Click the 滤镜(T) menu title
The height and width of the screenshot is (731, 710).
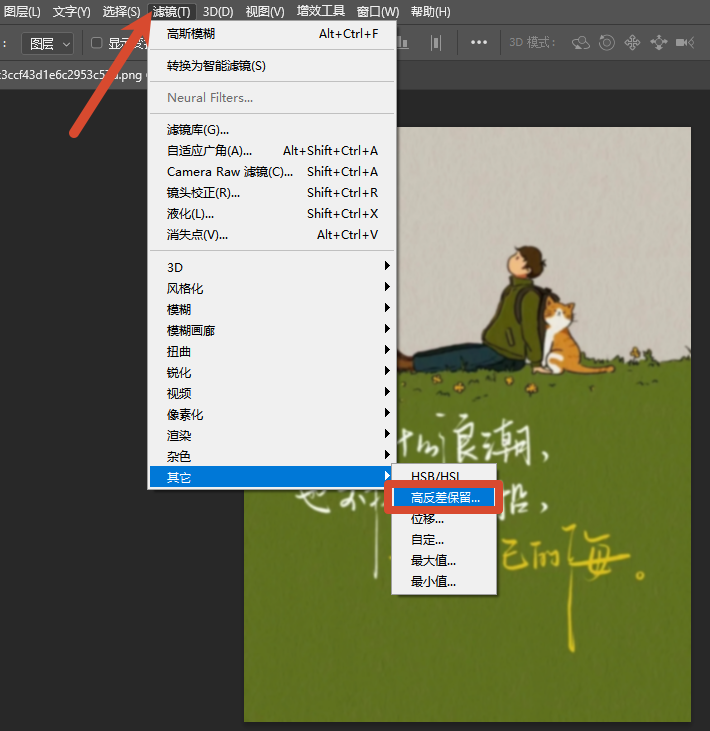pos(171,12)
